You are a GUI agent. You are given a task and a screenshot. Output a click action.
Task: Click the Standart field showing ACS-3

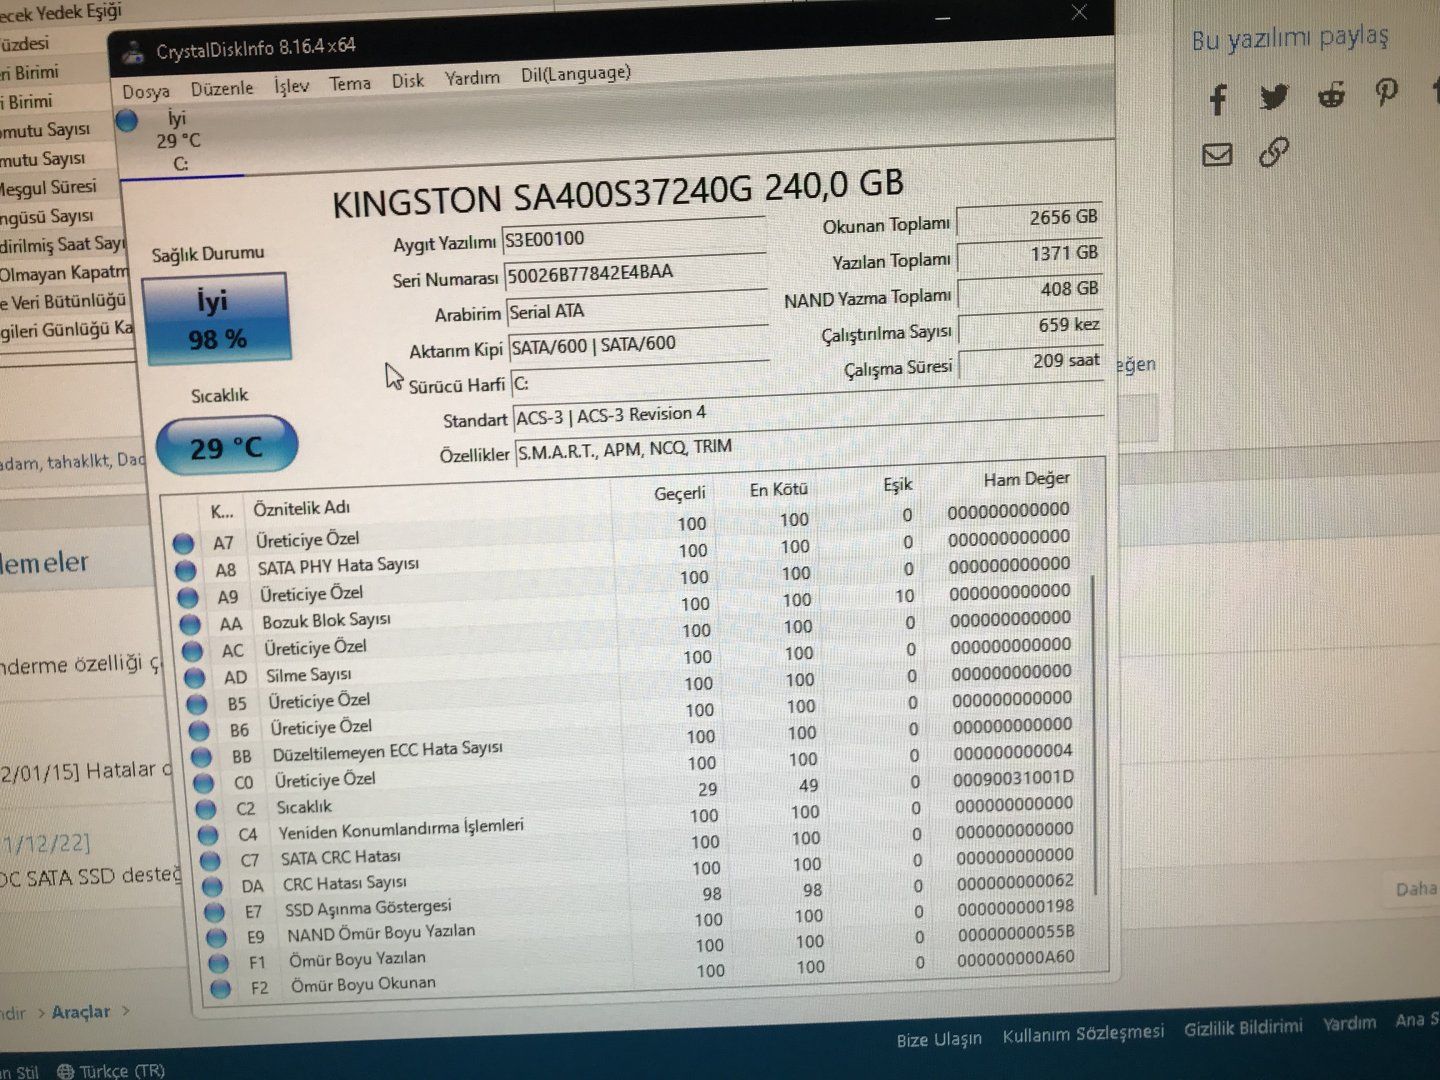click(x=809, y=409)
